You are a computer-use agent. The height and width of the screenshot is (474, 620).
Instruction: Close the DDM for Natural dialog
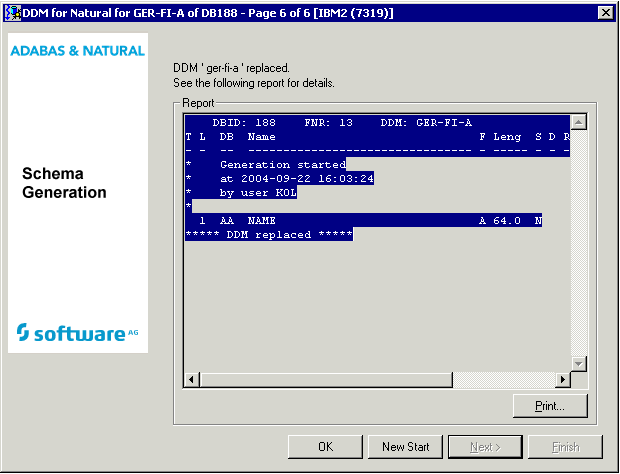(x=605, y=11)
